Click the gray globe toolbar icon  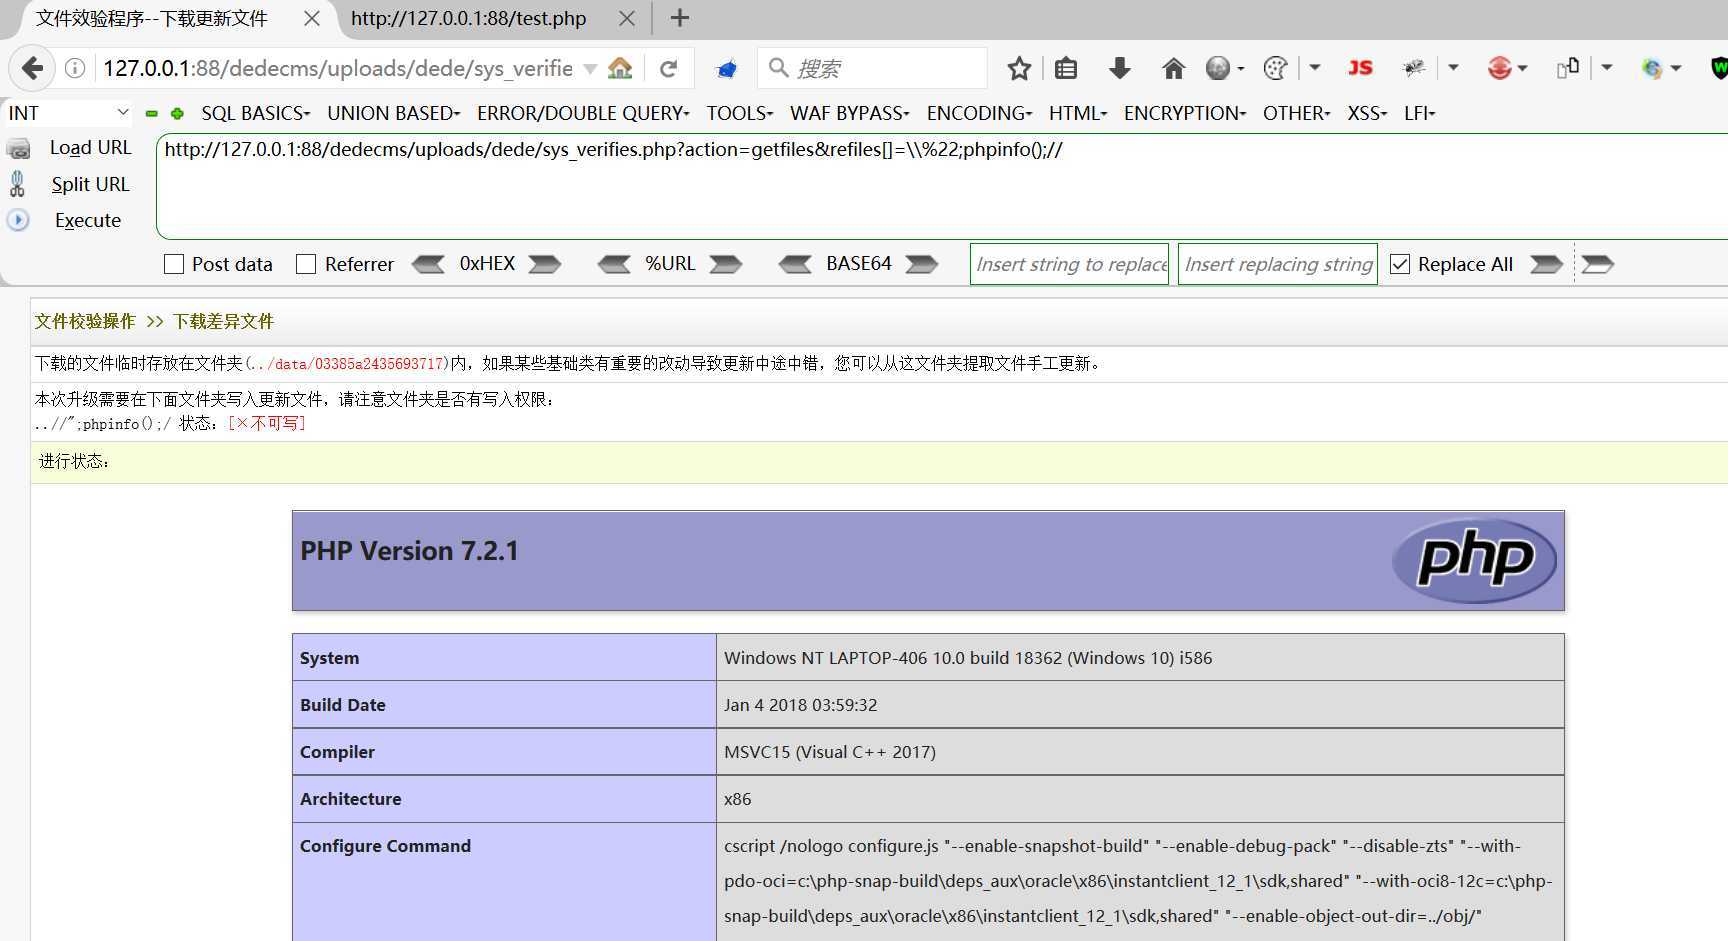pyautogui.click(x=1218, y=68)
